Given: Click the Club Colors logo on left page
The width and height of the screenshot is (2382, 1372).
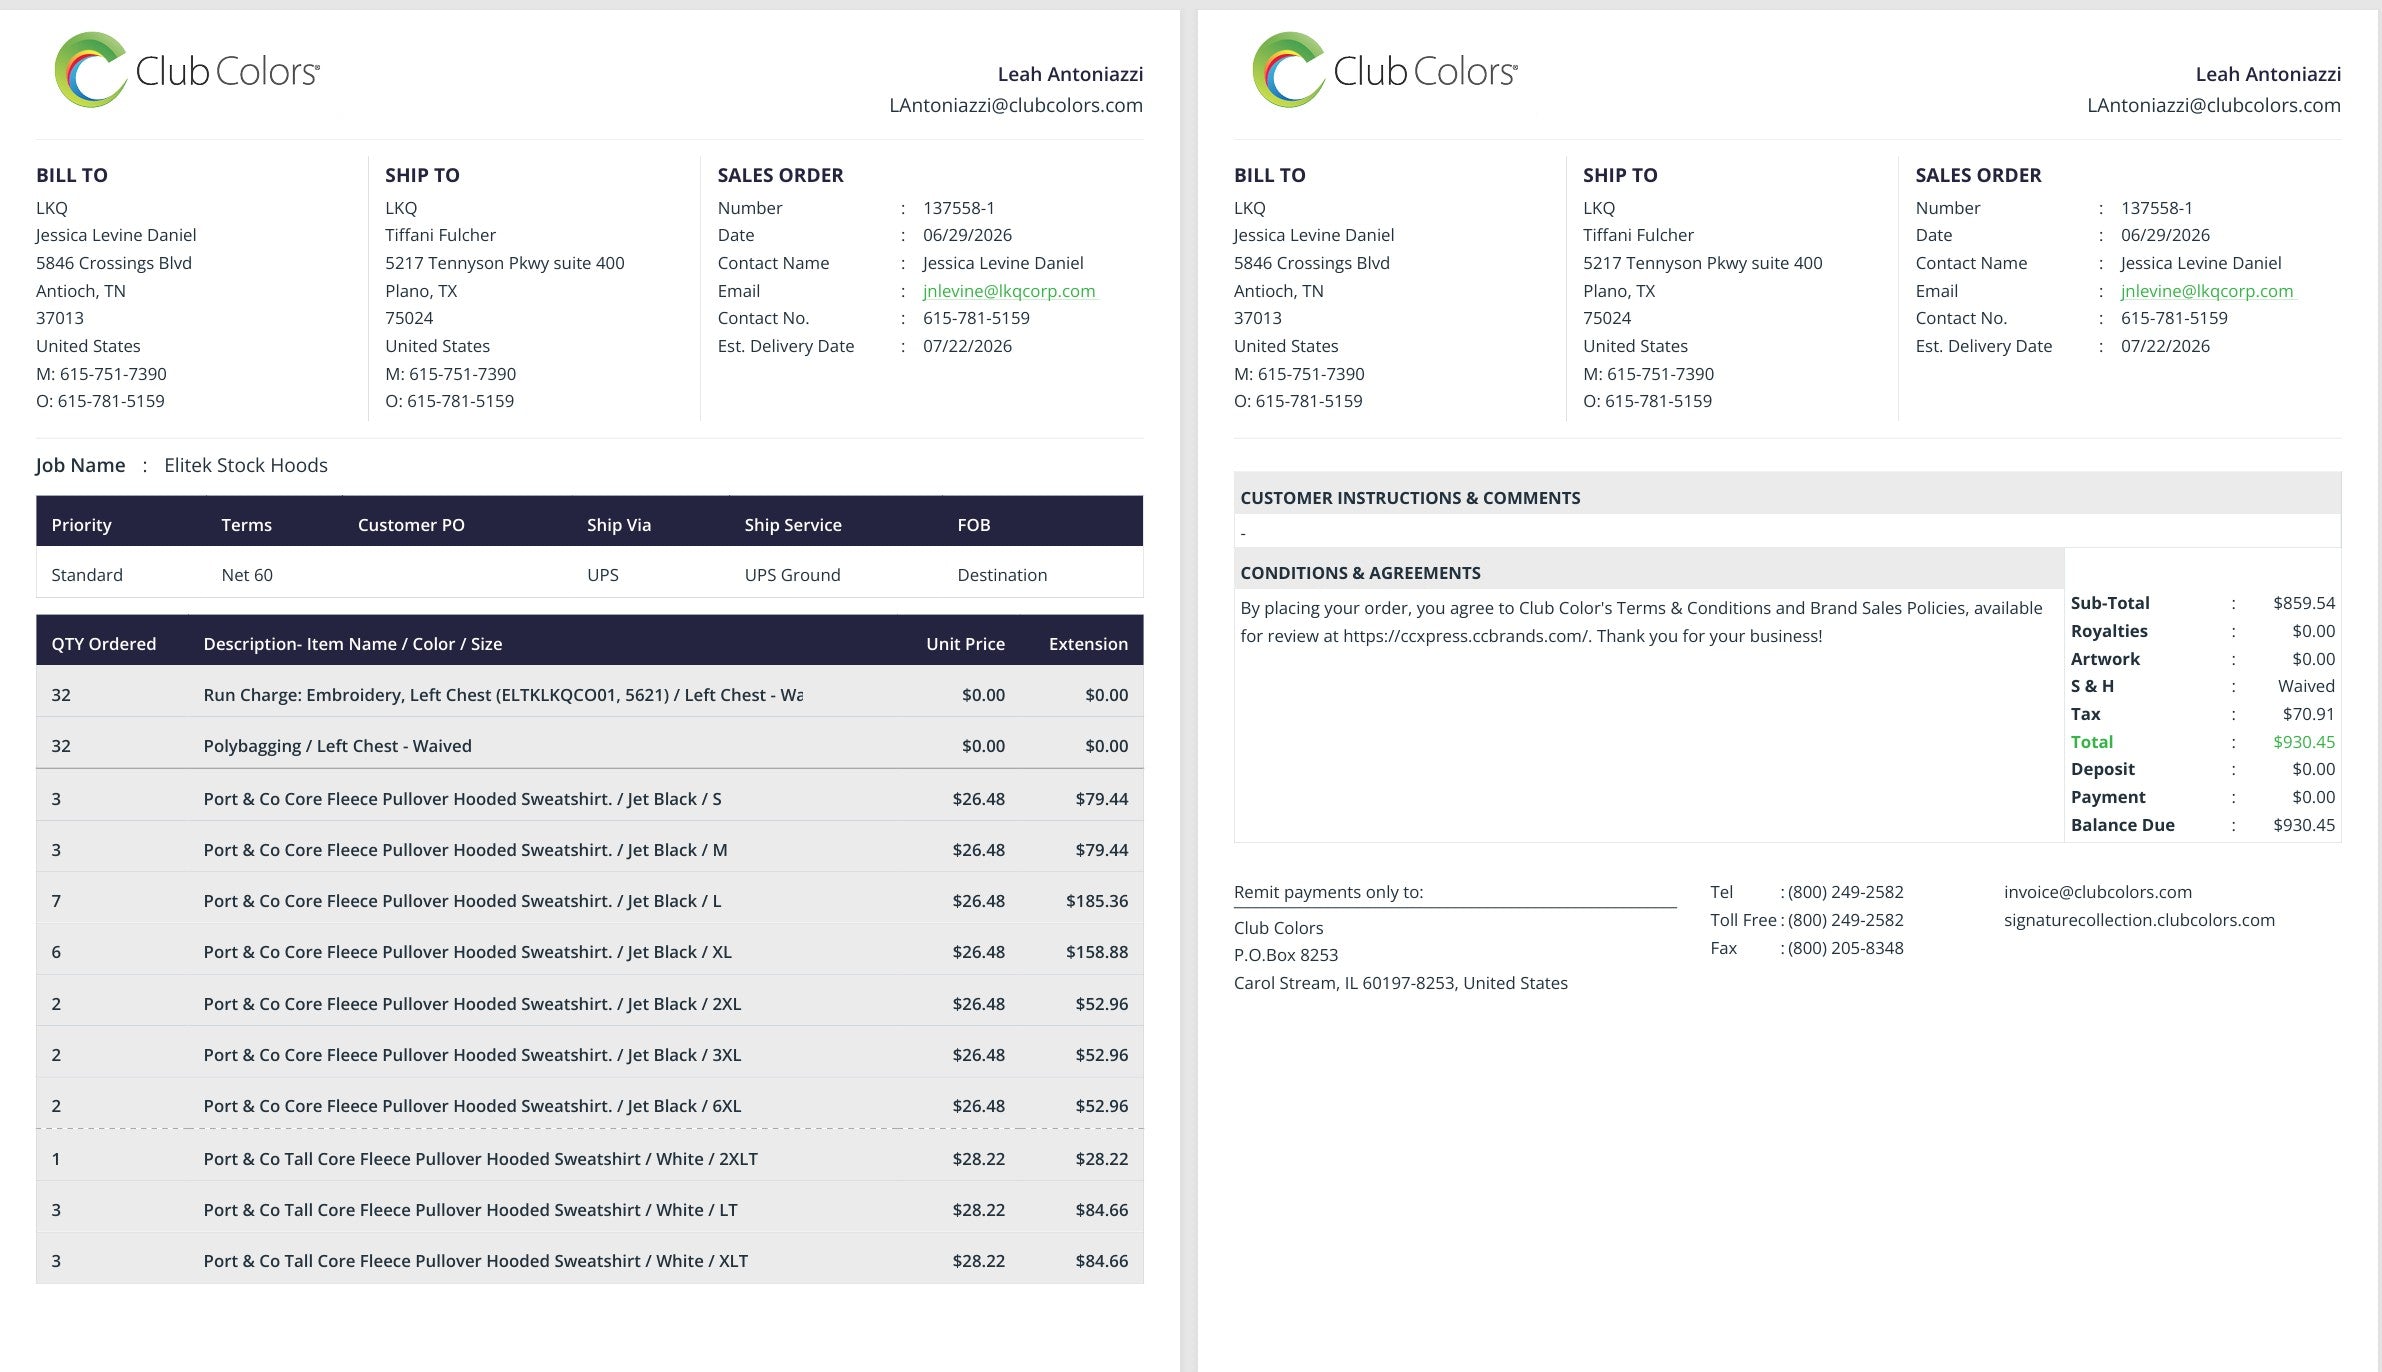Looking at the screenshot, I should (187, 70).
